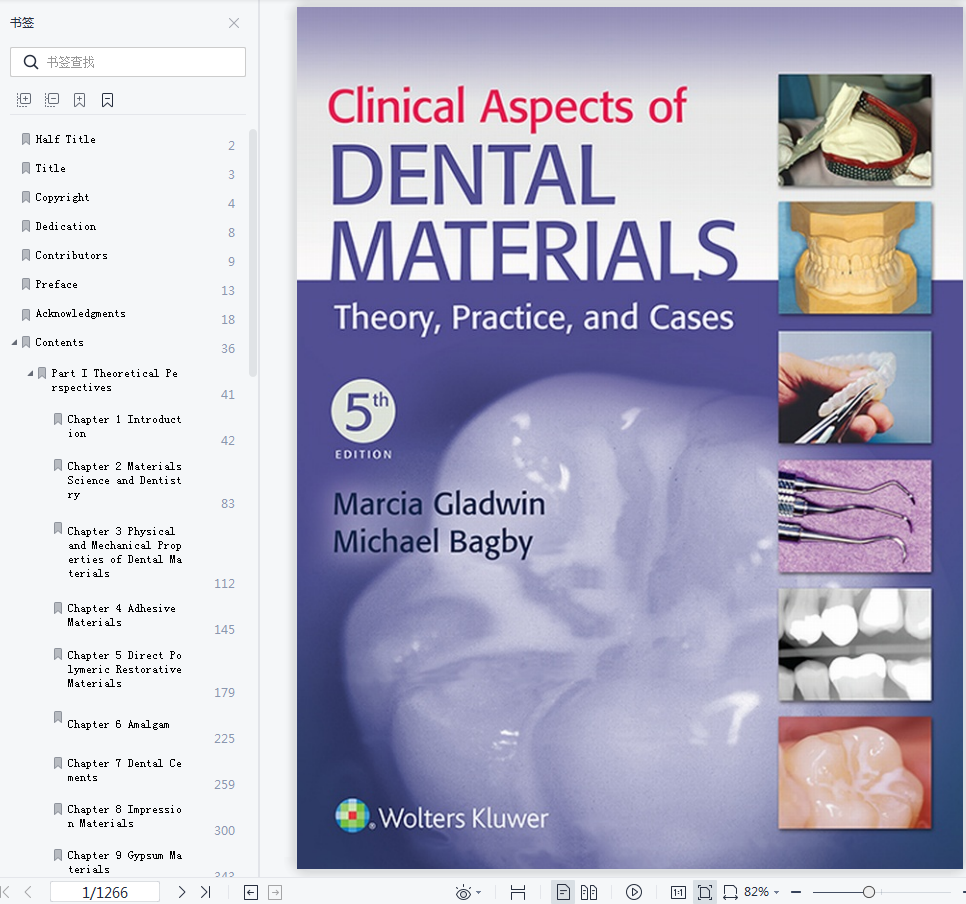The width and height of the screenshot is (966, 904).
Task: Click page number 36 beside Contents
Action: coord(228,349)
